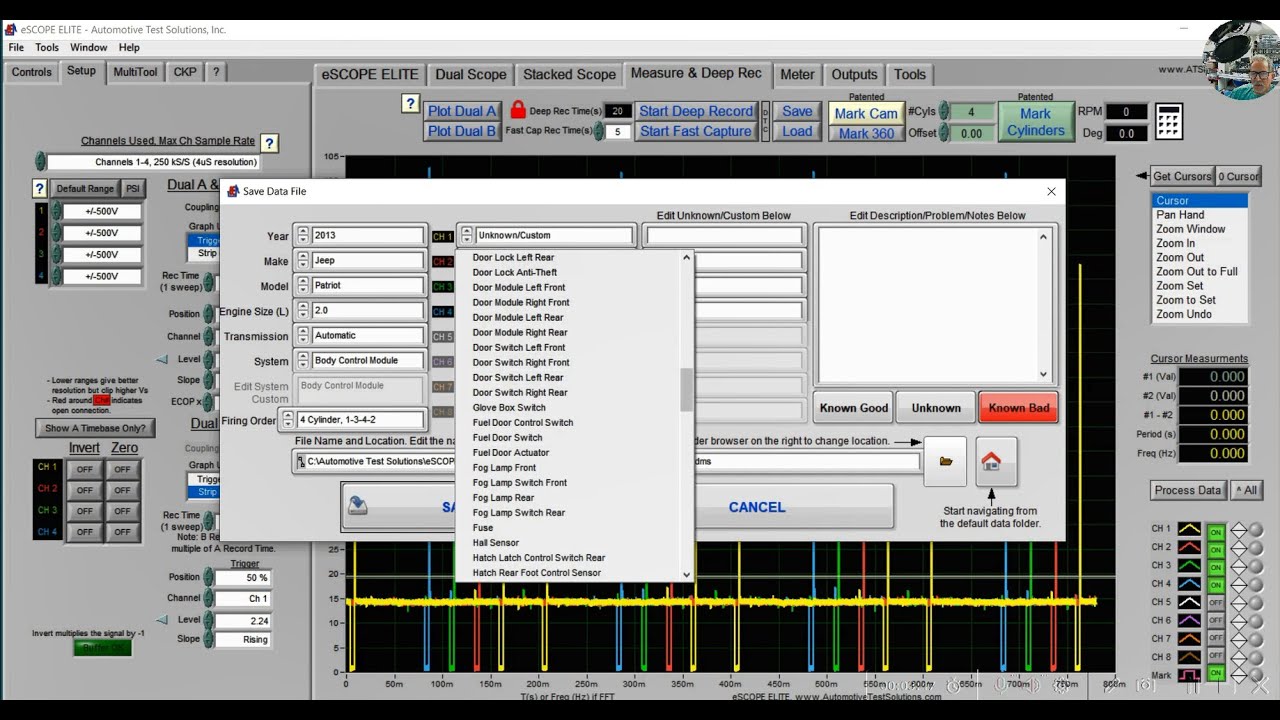Click the CH 6 purple waveform icon
This screenshot has width=1280, height=720.
(x=1189, y=620)
